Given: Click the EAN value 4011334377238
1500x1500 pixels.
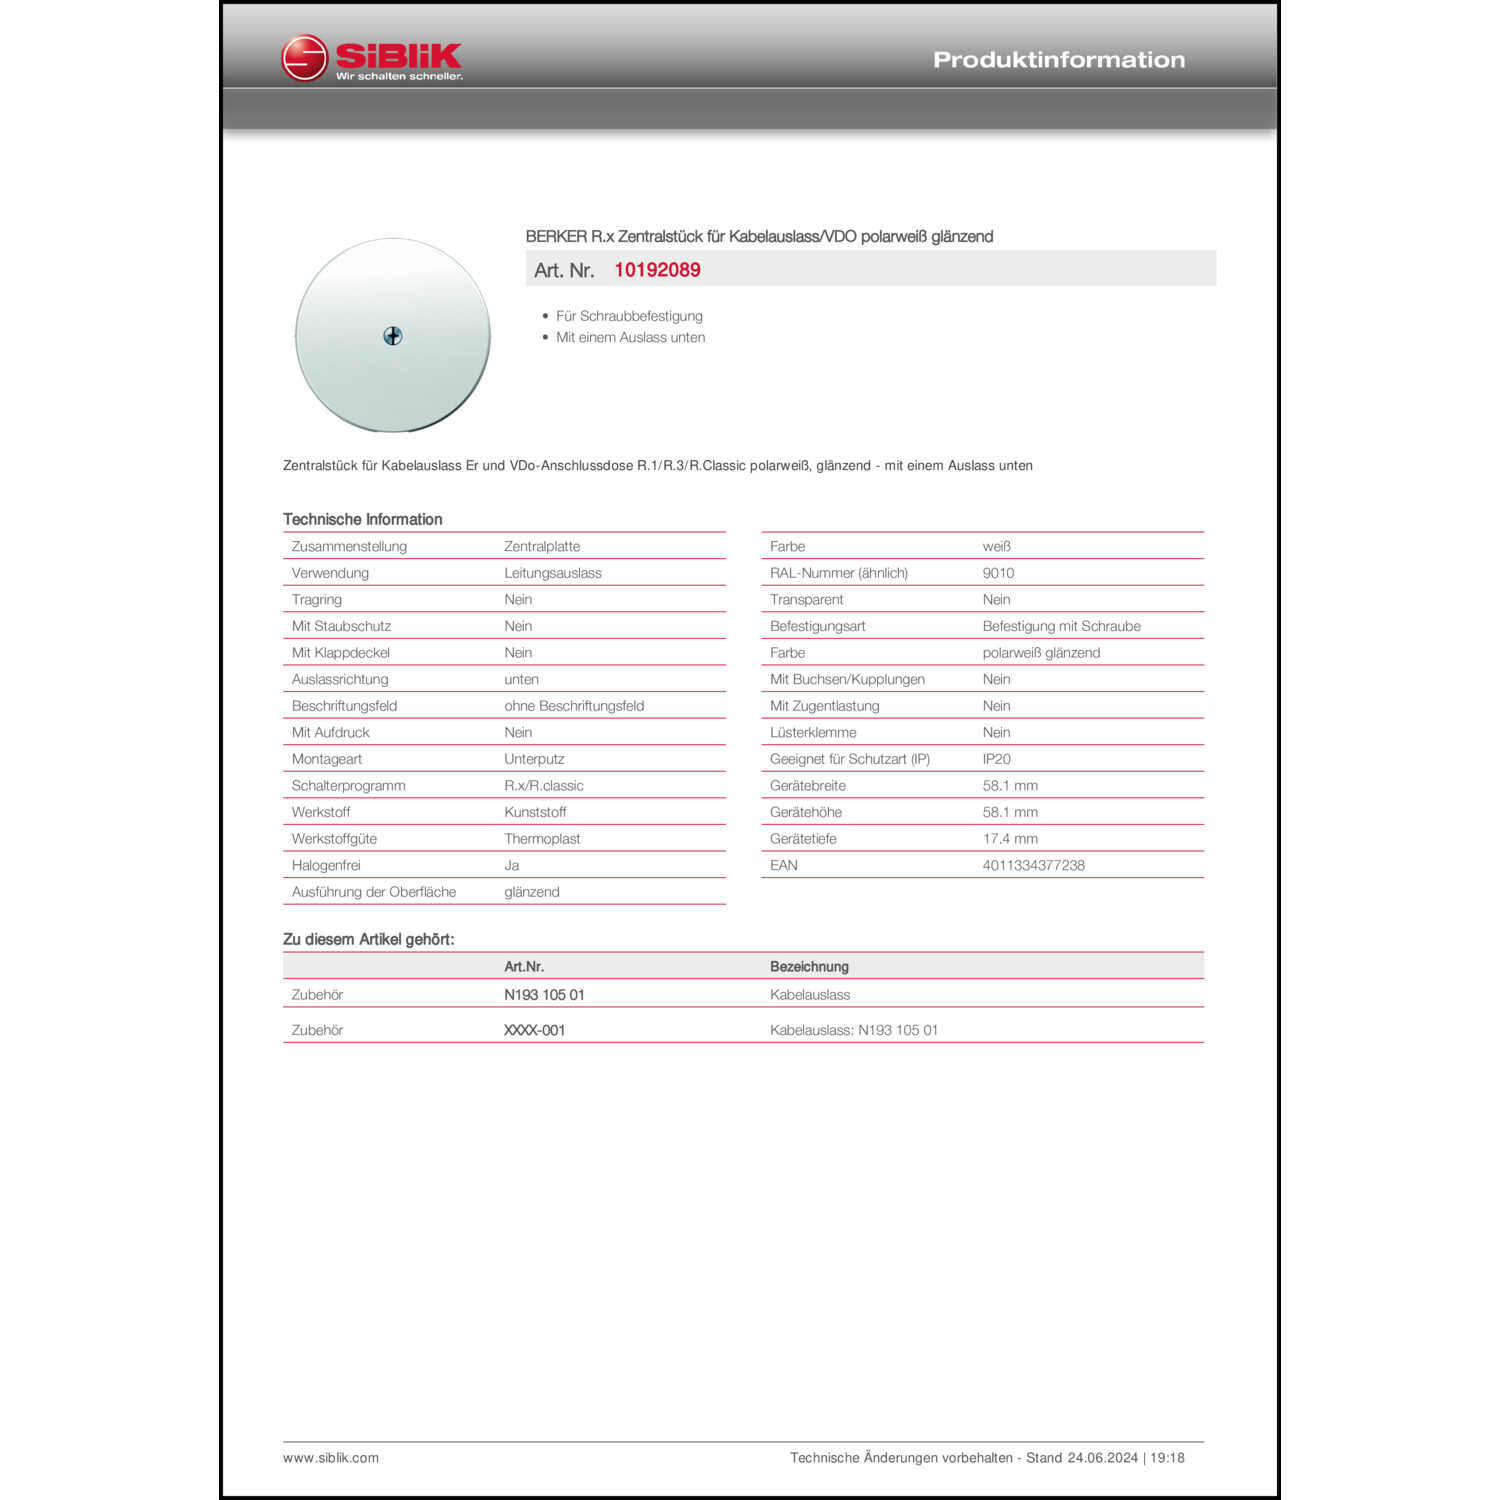Looking at the screenshot, I should pos(1034,866).
